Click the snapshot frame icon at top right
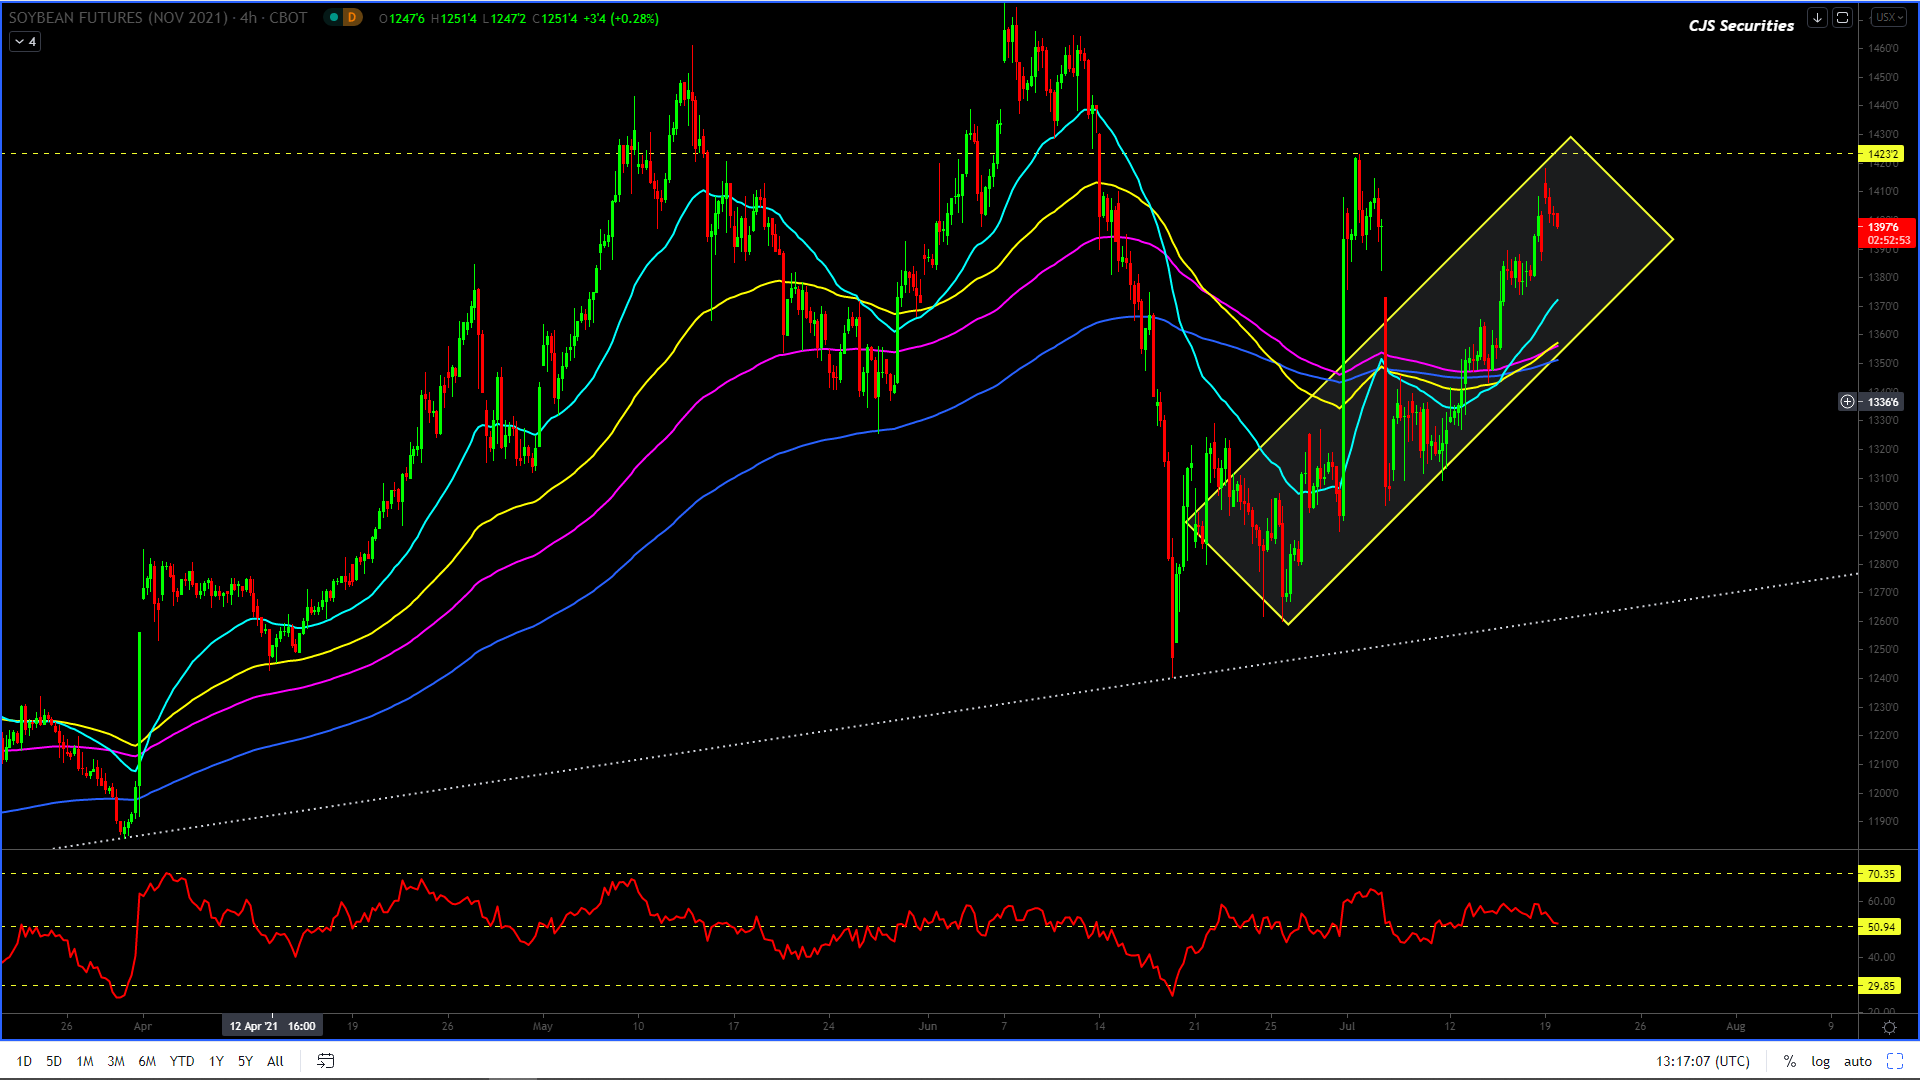The height and width of the screenshot is (1080, 1920). (x=1842, y=18)
